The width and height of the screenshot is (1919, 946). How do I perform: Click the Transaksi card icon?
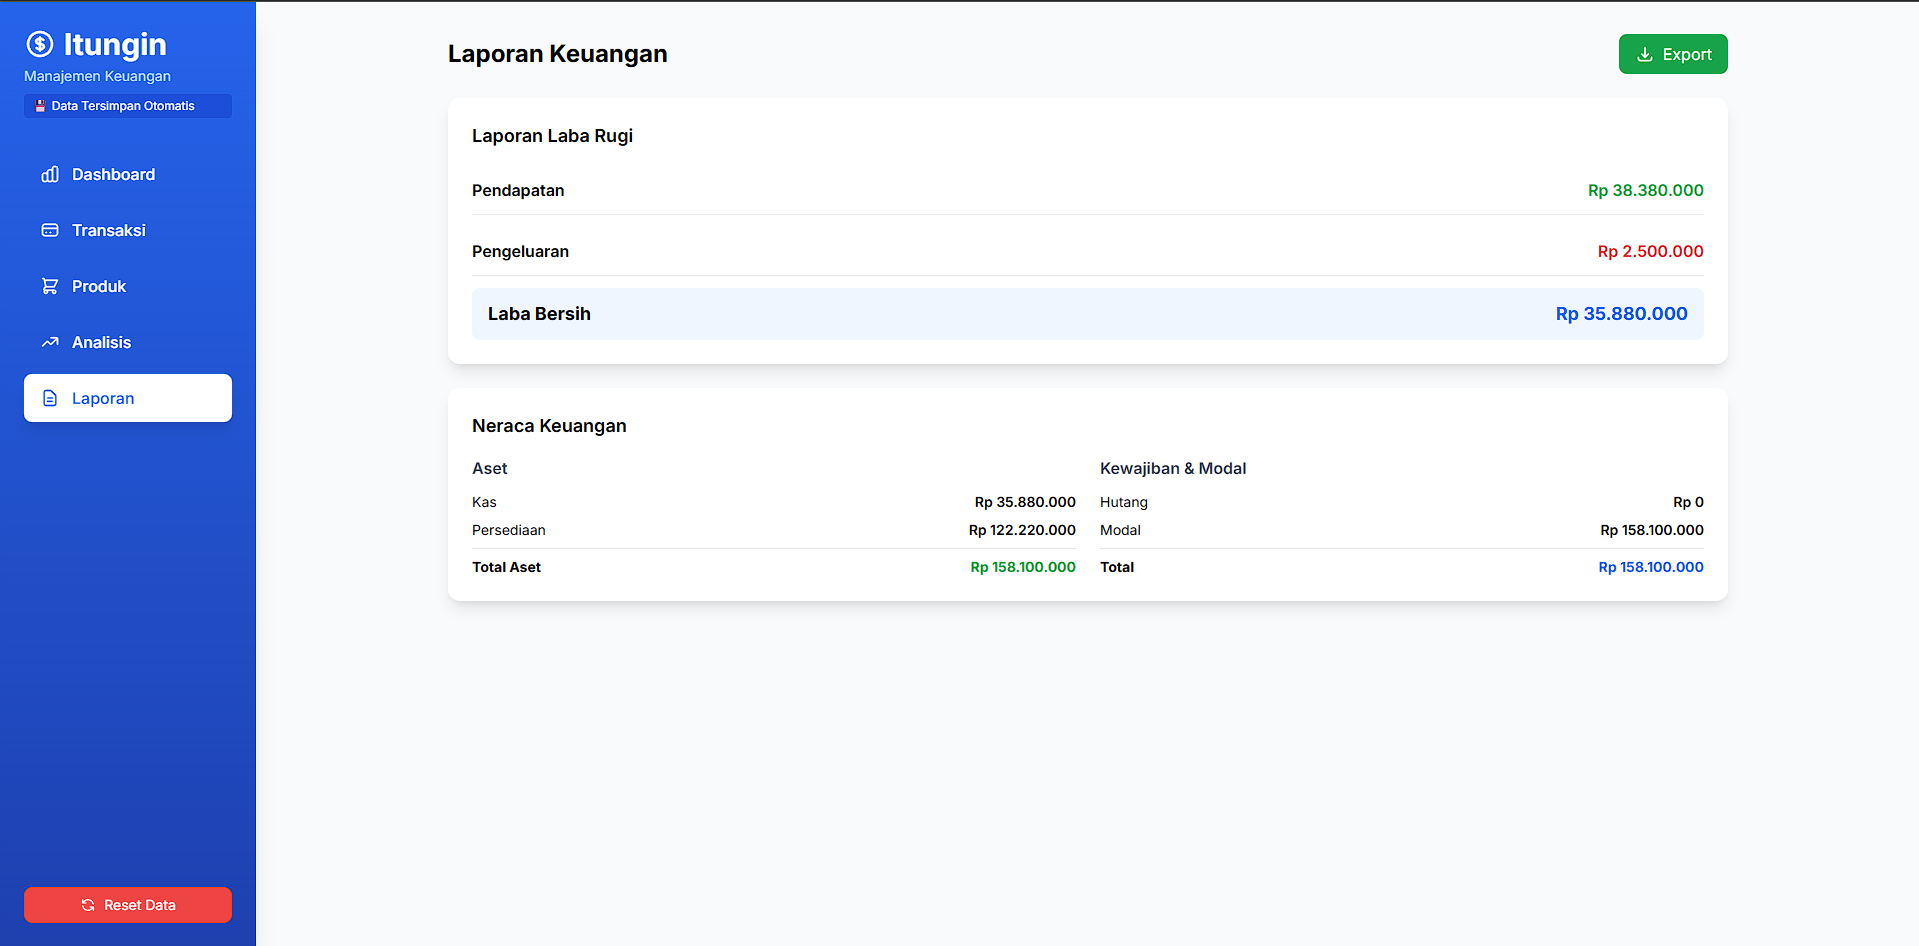[50, 230]
